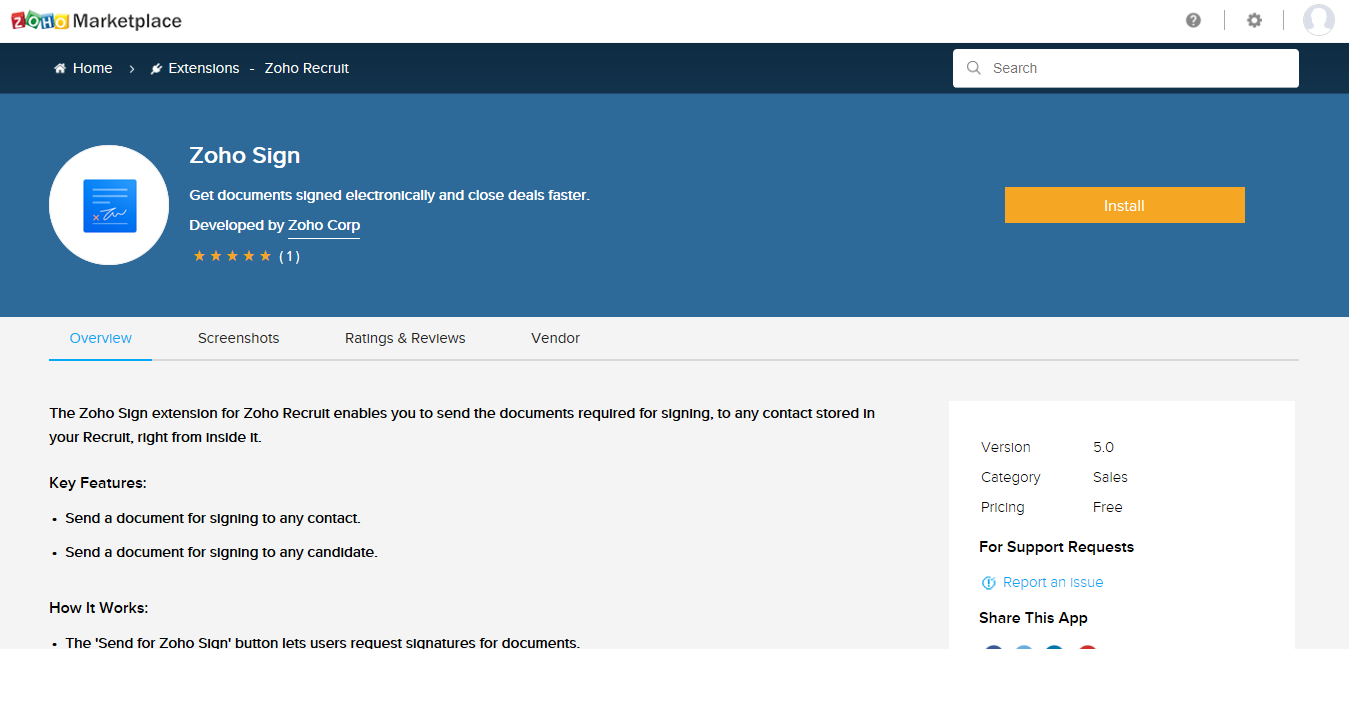The image size is (1349, 720).
Task: Open the settings gear icon
Action: coord(1254,20)
